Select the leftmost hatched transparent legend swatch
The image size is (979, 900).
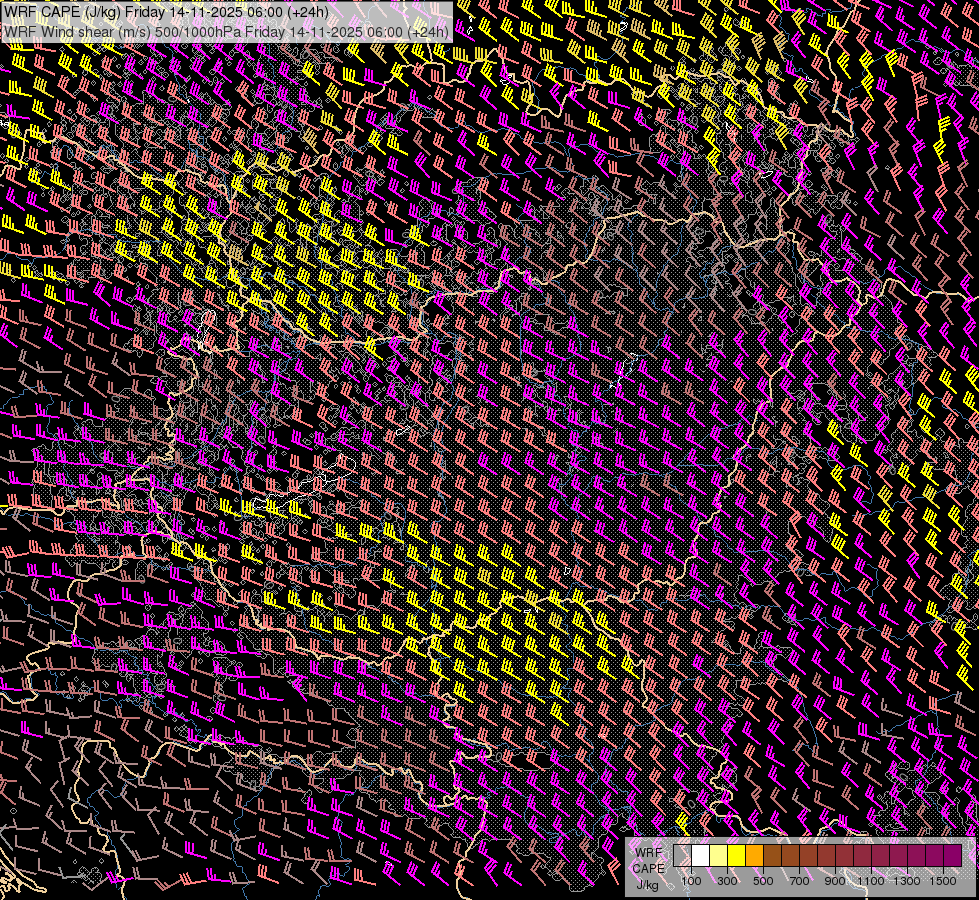pos(683,856)
